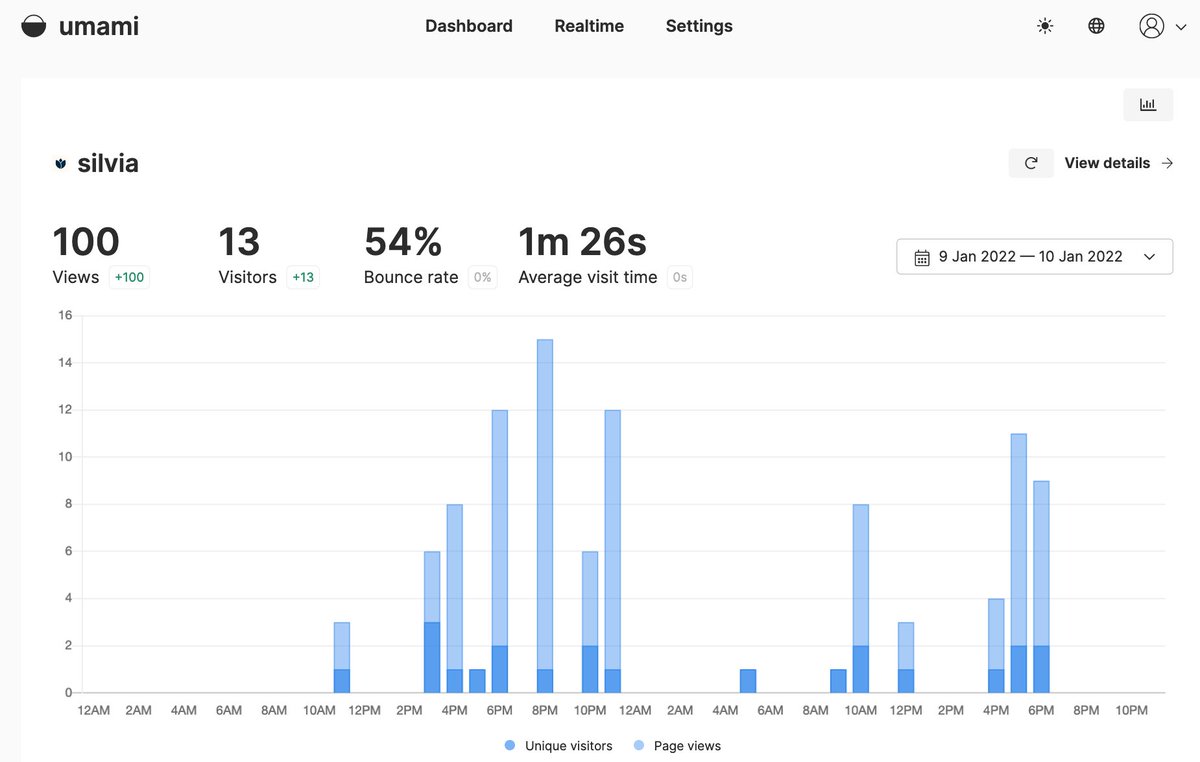The image size is (1200, 762).
Task: Click the silvia website title
Action: 108,163
